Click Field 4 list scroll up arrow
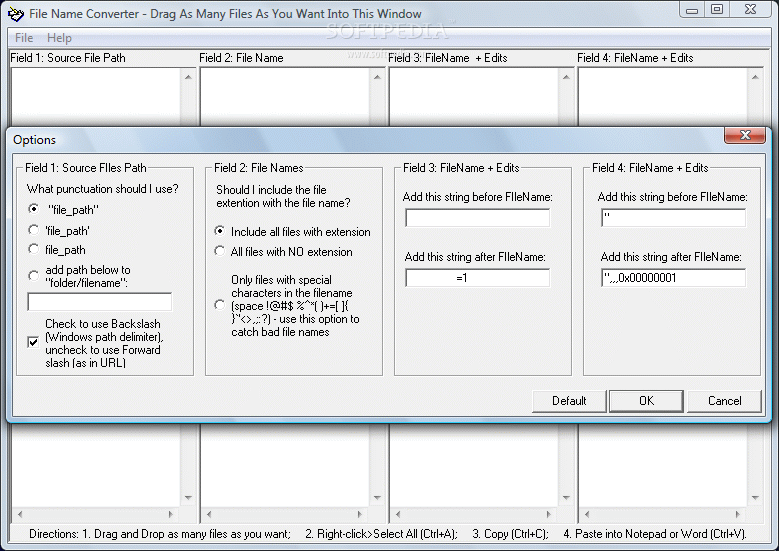Viewport: 779px width, 551px height. pos(755,77)
